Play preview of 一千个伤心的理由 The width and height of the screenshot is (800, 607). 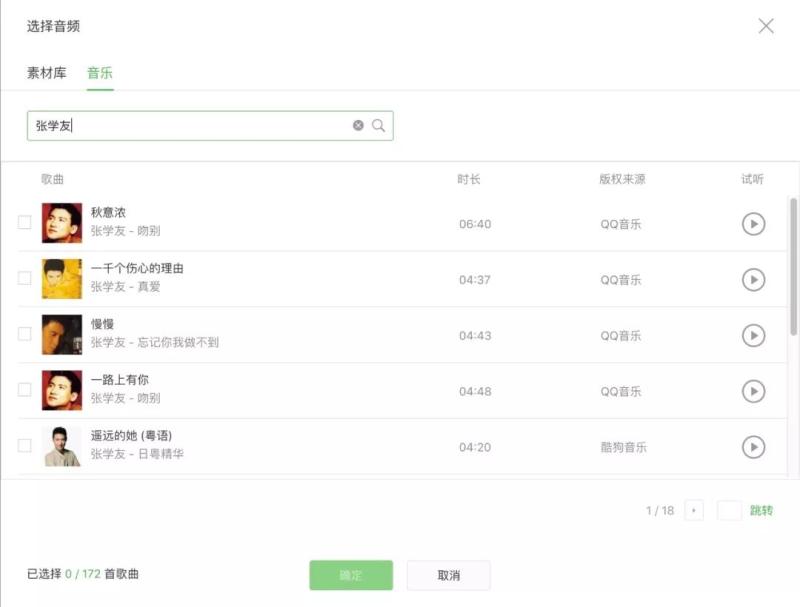tap(753, 280)
